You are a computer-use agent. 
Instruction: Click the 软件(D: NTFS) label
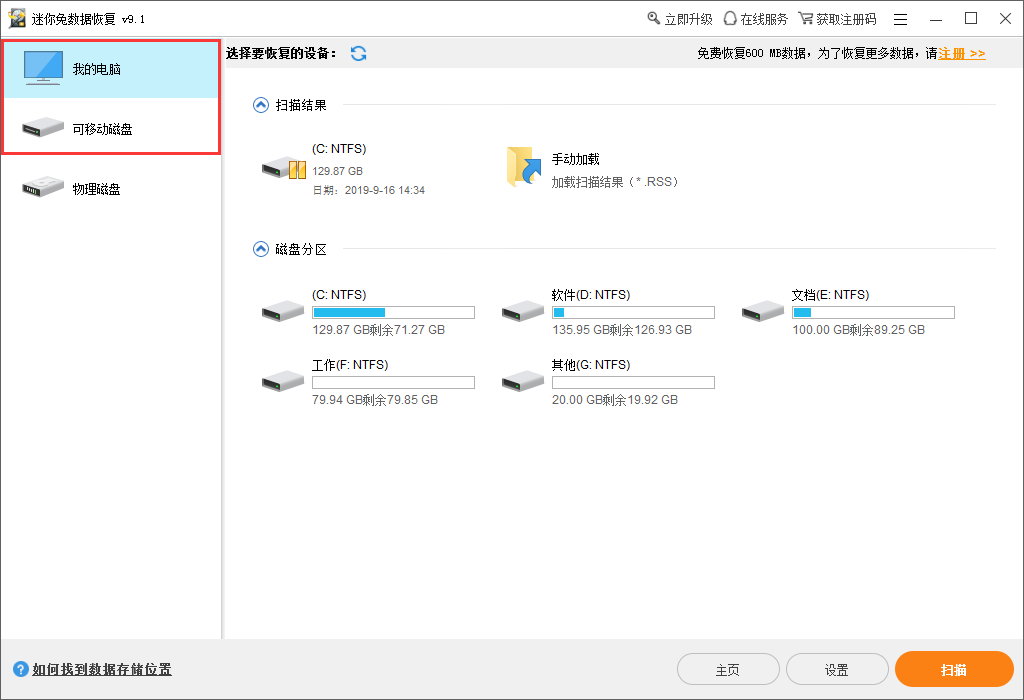tap(591, 295)
